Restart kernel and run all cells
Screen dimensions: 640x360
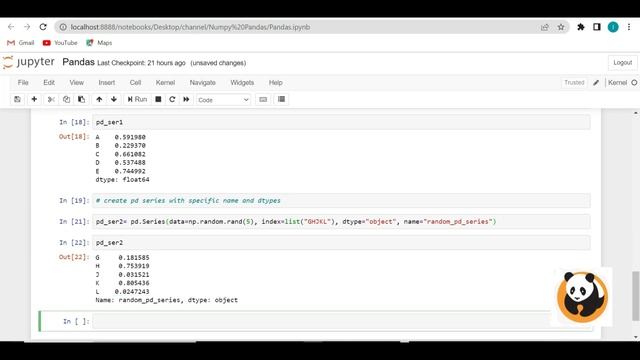[186, 99]
